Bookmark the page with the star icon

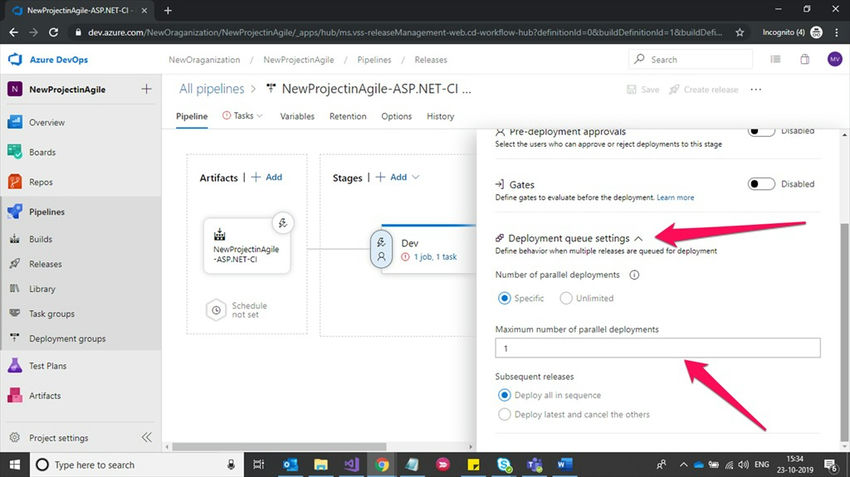(x=739, y=33)
